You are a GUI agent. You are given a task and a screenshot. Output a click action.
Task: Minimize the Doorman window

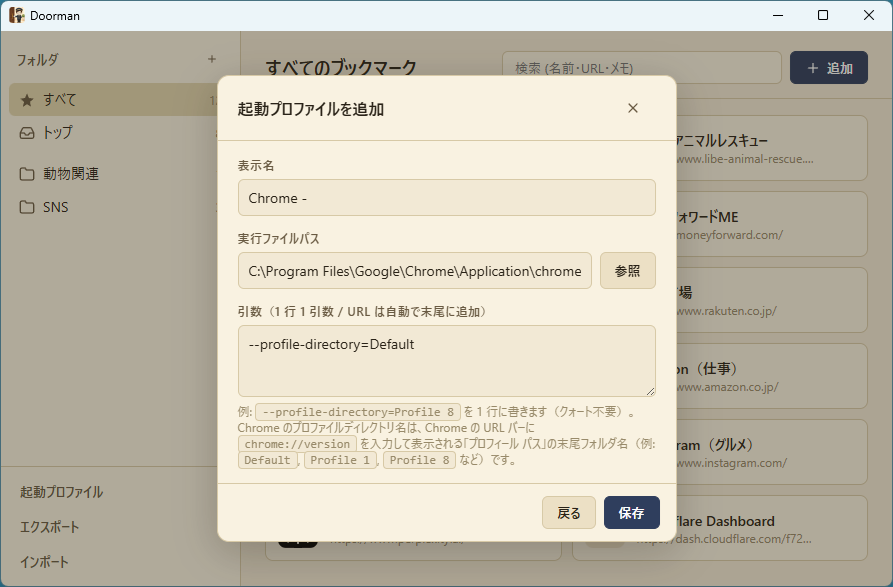pos(778,15)
